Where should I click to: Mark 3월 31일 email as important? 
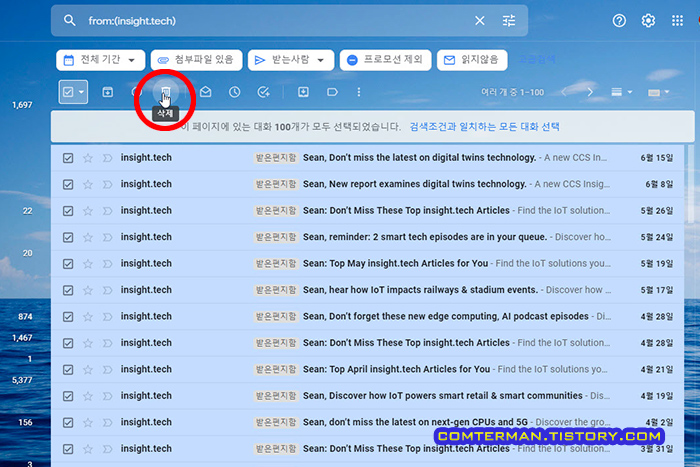tap(107, 449)
